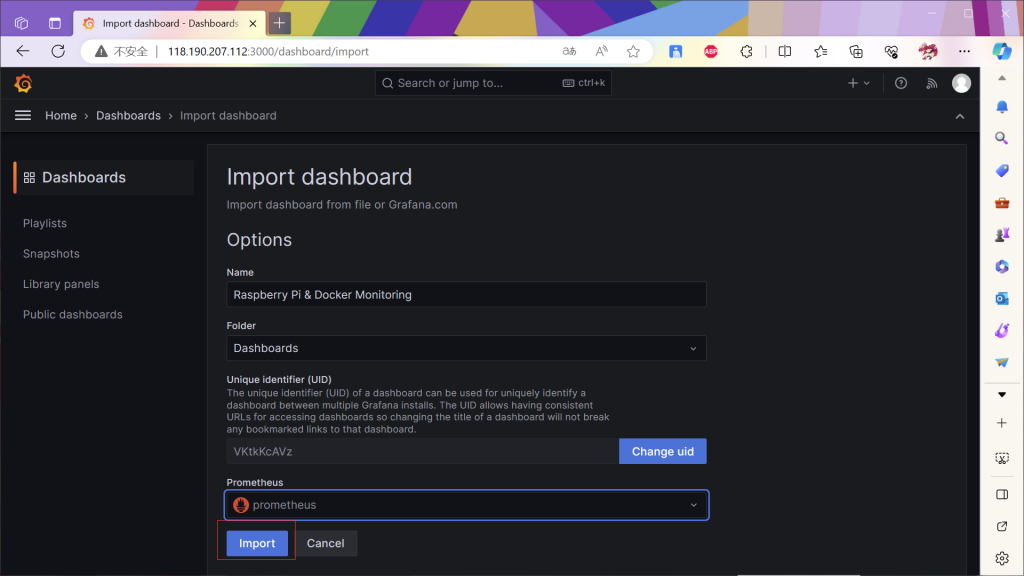
Task: Click the read aloud icon
Action: tap(601, 52)
